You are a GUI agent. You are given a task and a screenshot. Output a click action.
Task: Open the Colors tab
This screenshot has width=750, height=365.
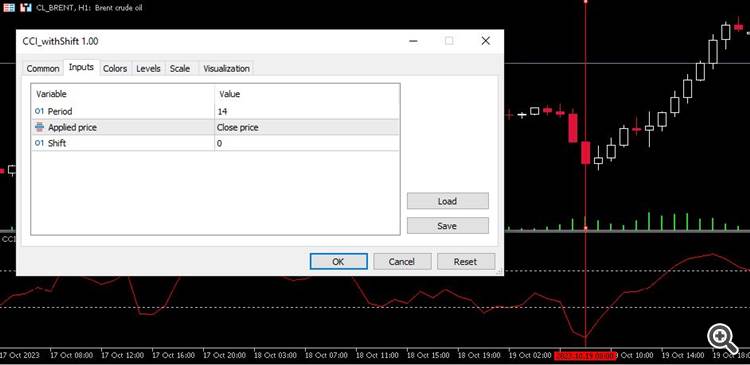click(115, 68)
